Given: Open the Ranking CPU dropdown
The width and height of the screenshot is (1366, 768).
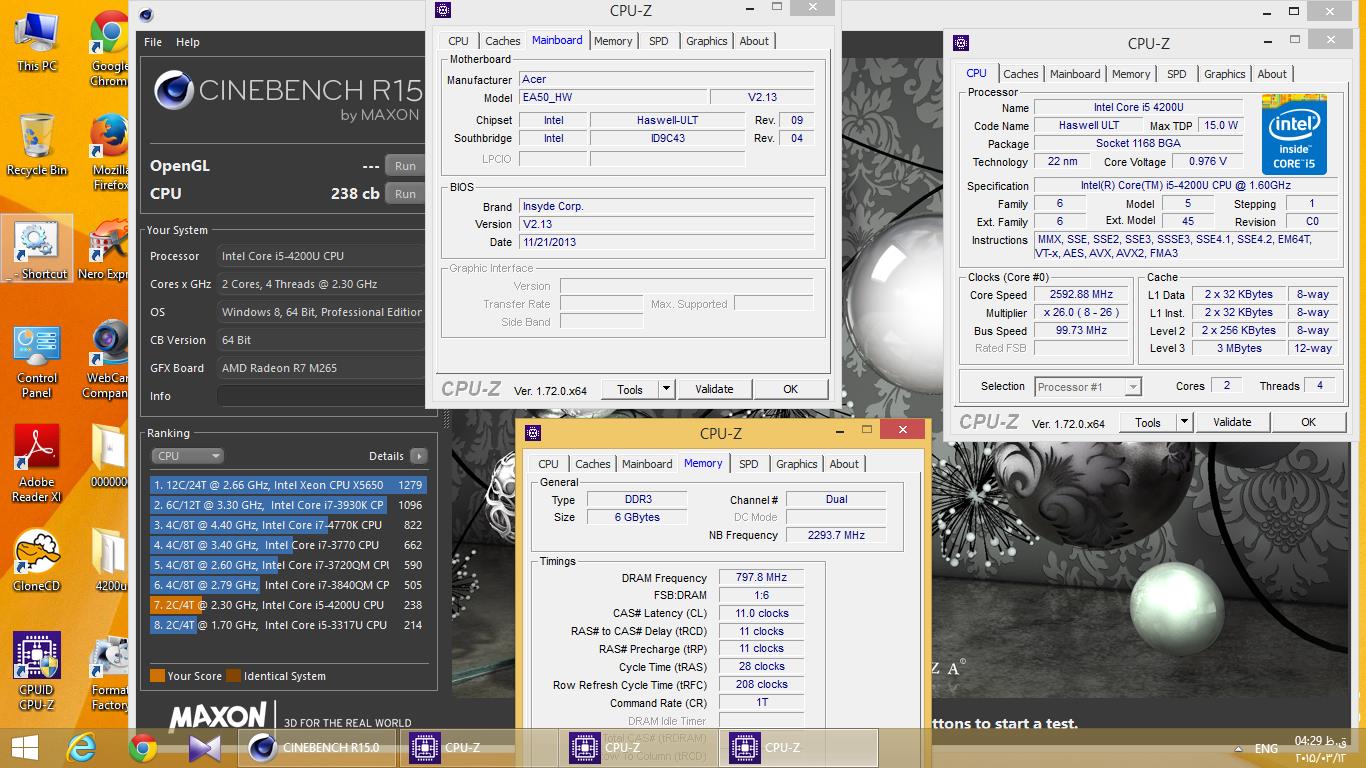Looking at the screenshot, I should coord(187,456).
